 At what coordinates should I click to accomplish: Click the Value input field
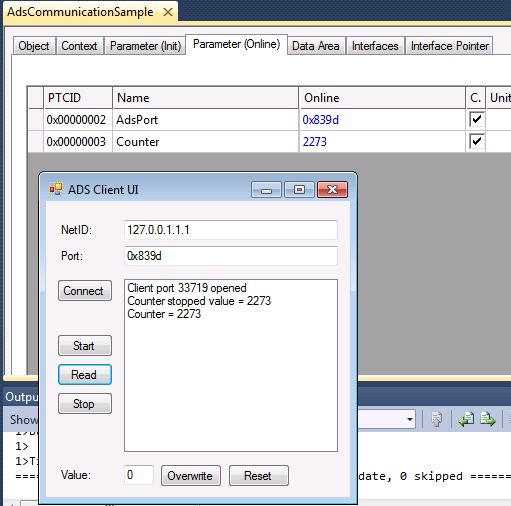coord(139,475)
